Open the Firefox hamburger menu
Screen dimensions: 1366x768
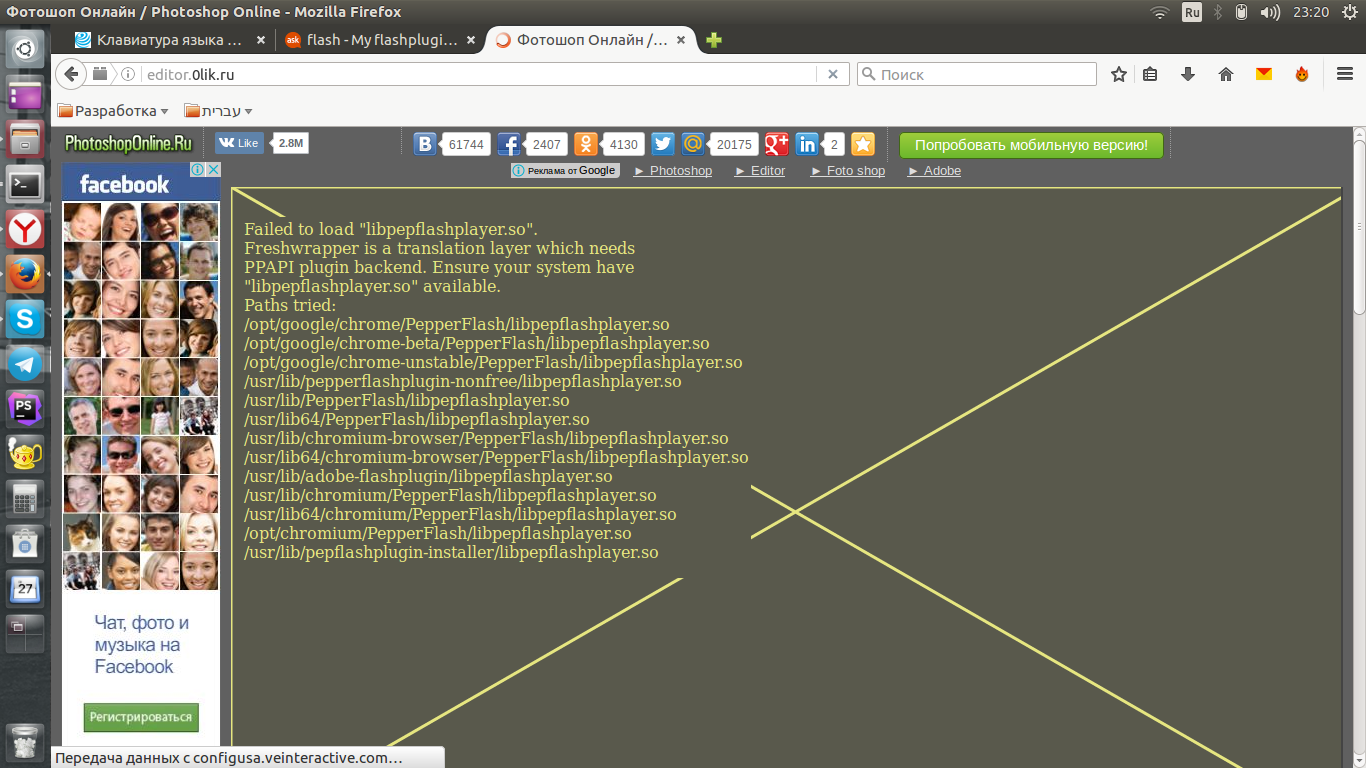[1345, 74]
